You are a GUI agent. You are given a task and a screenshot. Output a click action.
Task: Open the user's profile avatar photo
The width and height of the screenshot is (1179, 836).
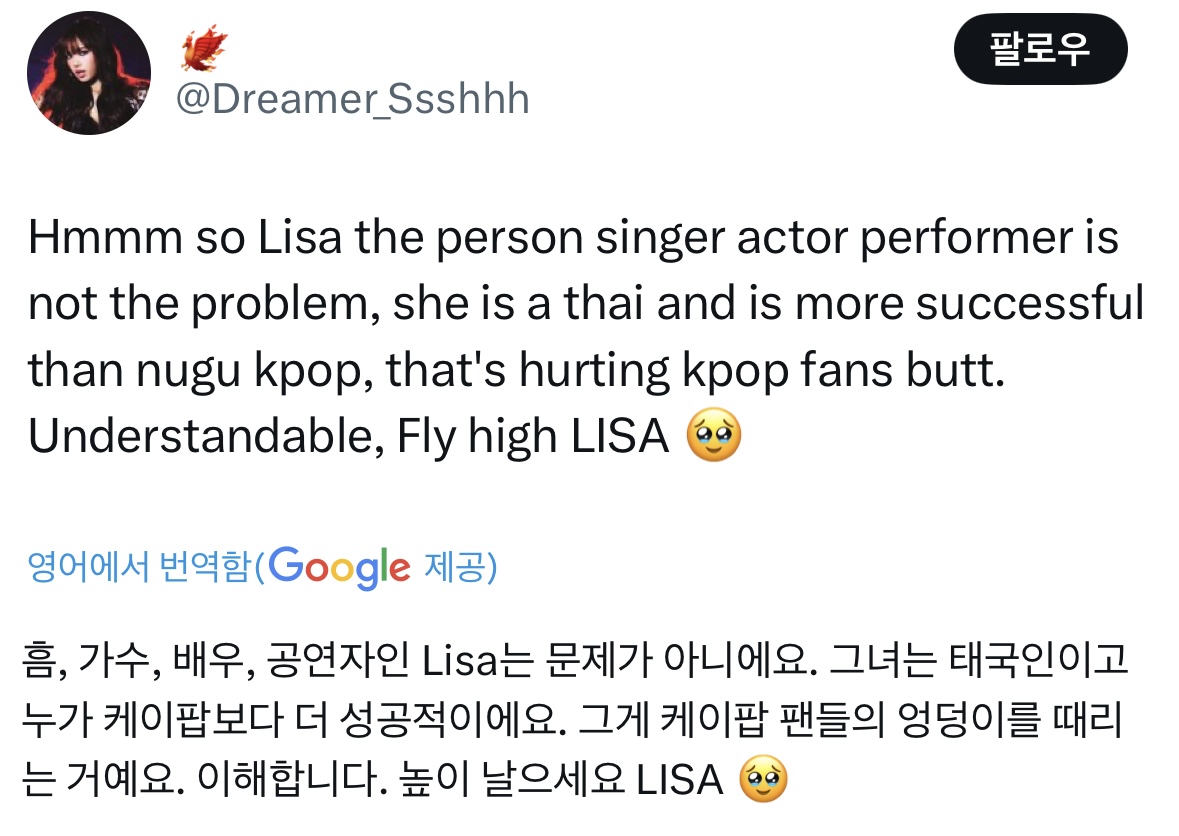point(89,75)
